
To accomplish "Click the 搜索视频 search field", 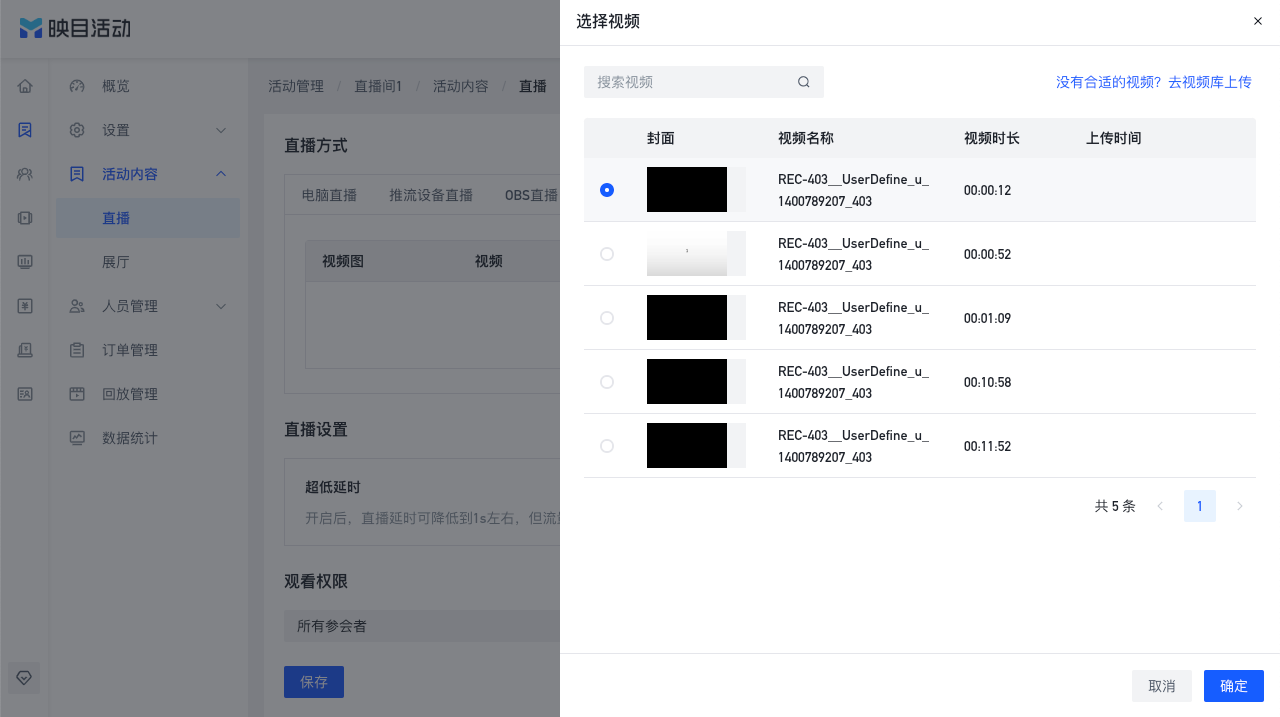I will click(704, 82).
